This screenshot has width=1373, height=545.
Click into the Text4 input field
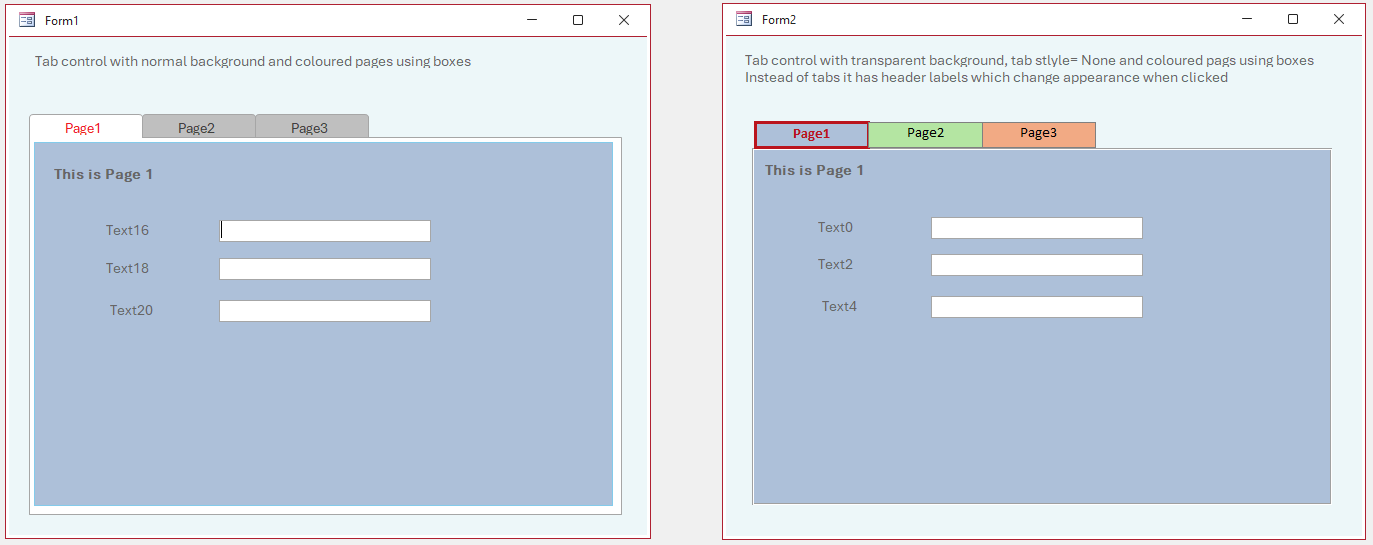click(x=1037, y=307)
